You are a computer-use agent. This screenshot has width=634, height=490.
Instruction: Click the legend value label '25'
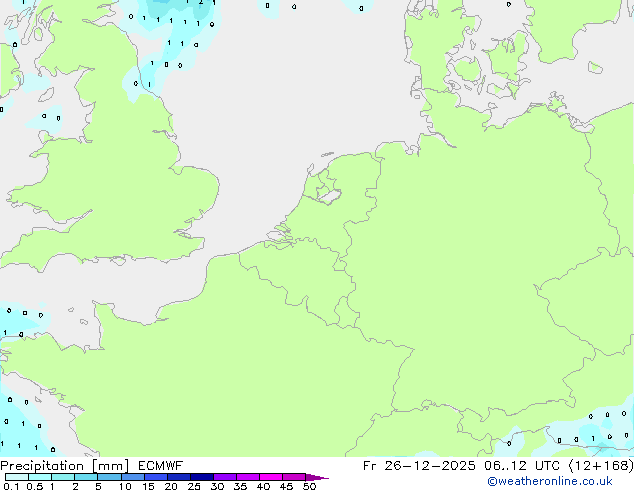coord(194,486)
